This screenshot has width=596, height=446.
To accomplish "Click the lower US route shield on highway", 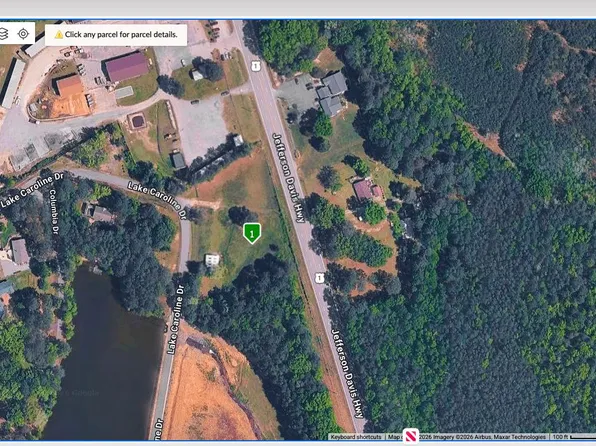I will [x=320, y=278].
